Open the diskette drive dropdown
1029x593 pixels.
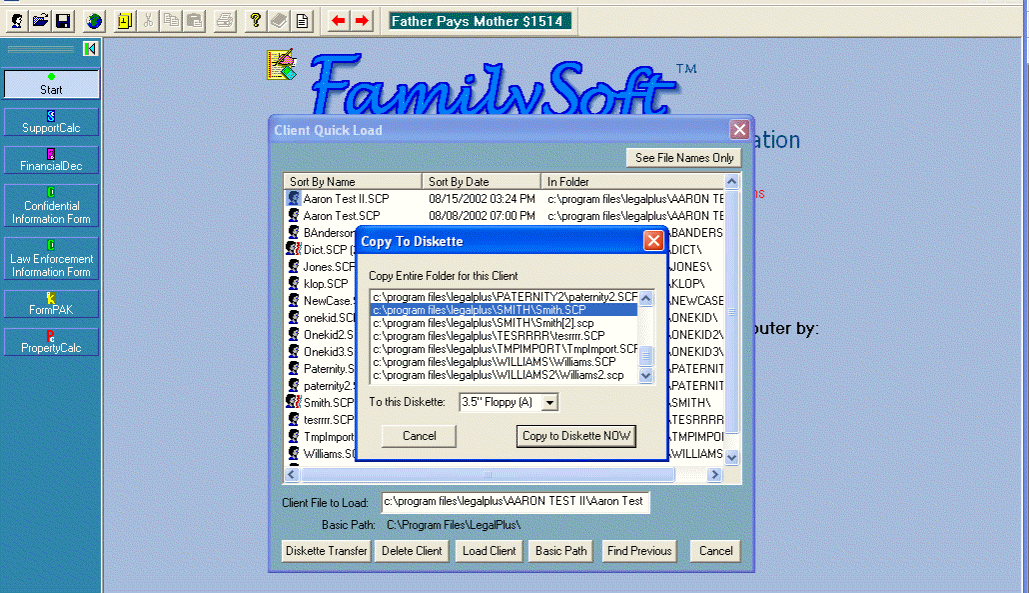tap(549, 402)
